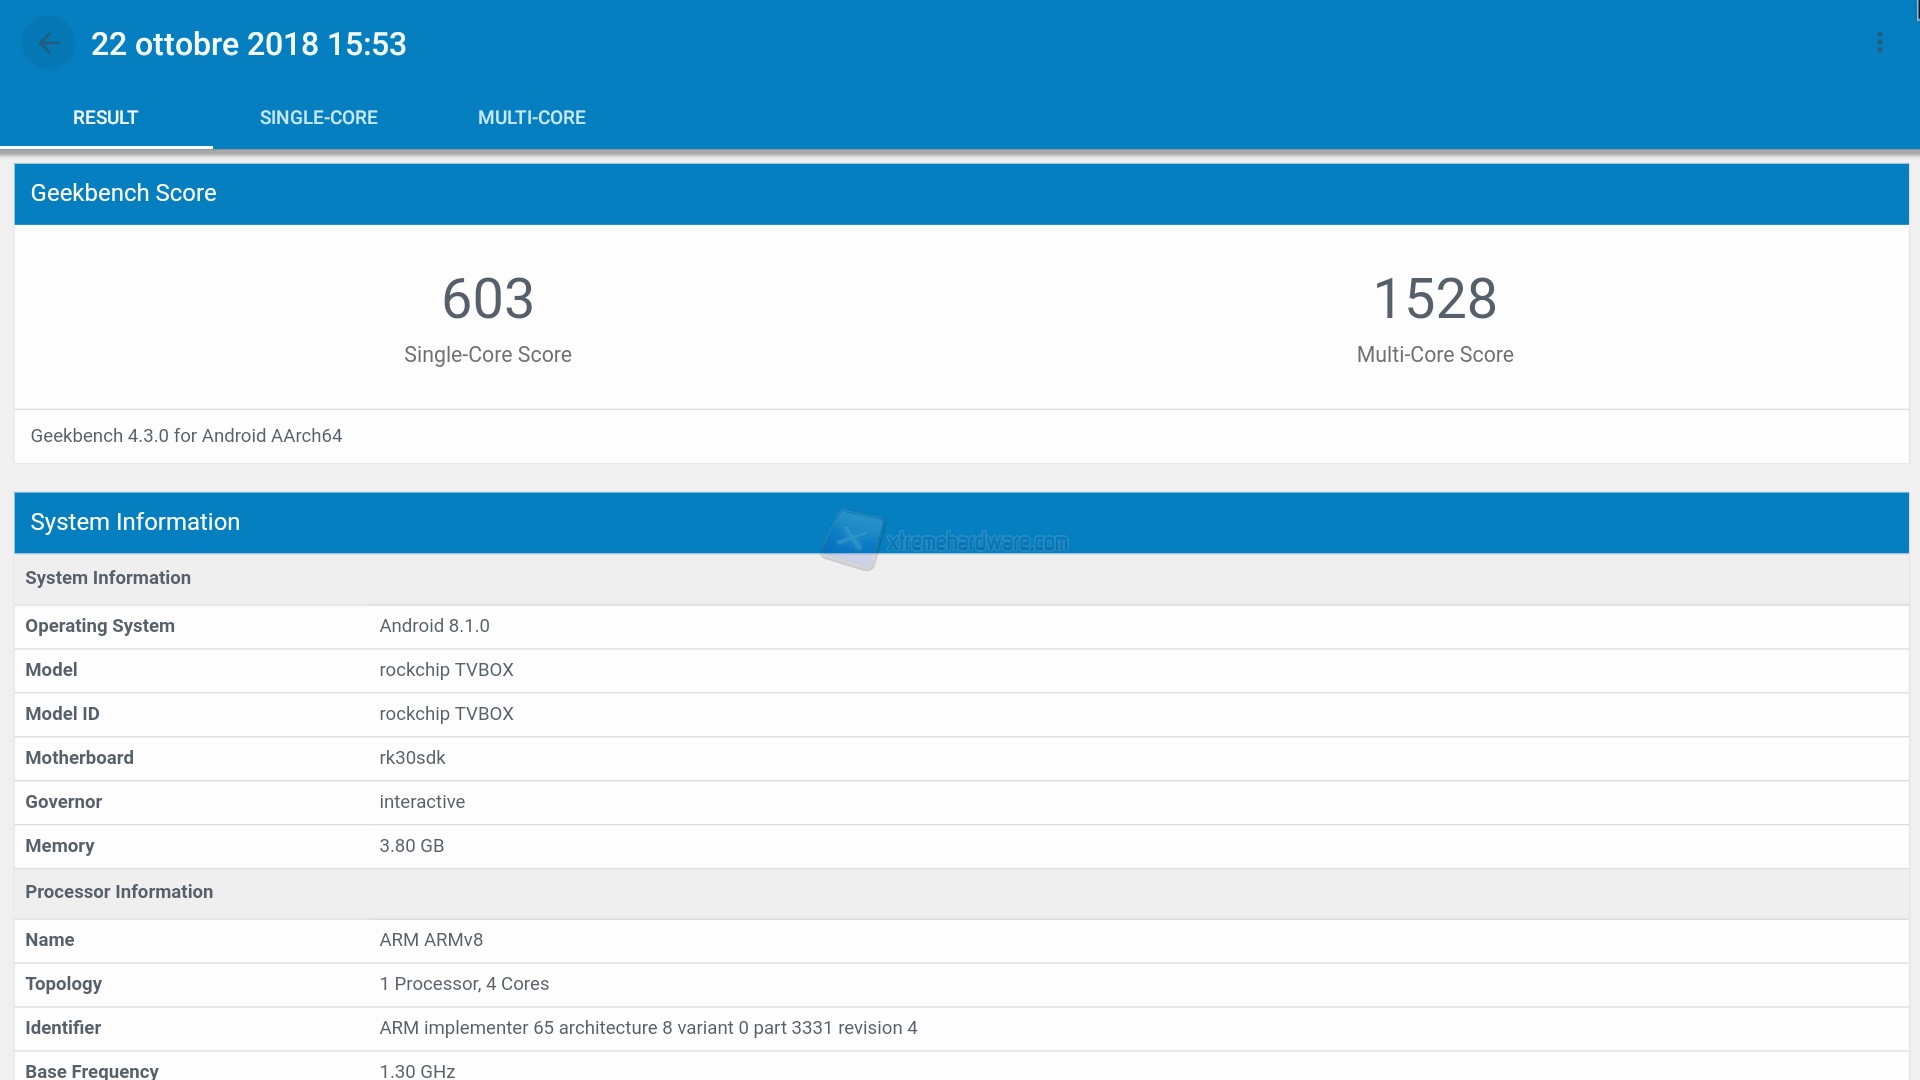Click the date title 22 ottobre 2018

(x=248, y=44)
